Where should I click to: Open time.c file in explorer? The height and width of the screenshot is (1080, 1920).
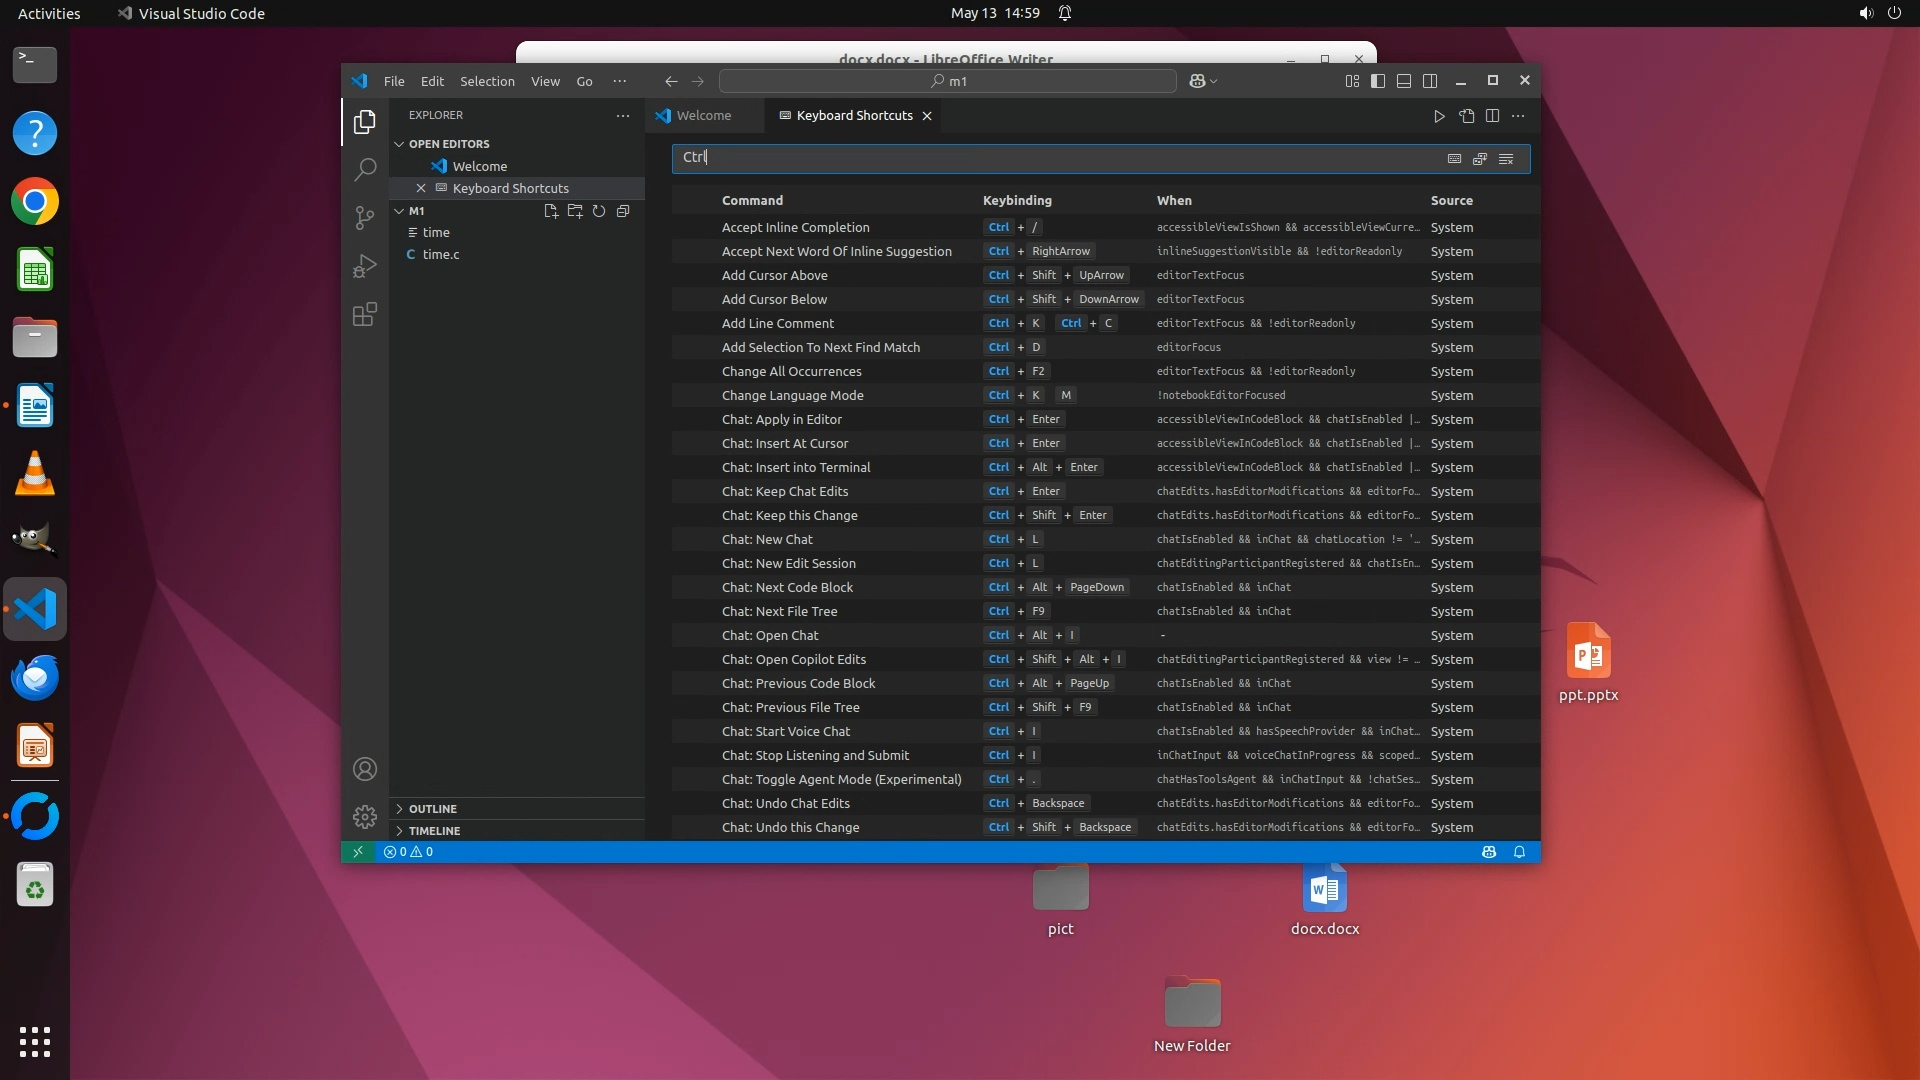coord(441,255)
